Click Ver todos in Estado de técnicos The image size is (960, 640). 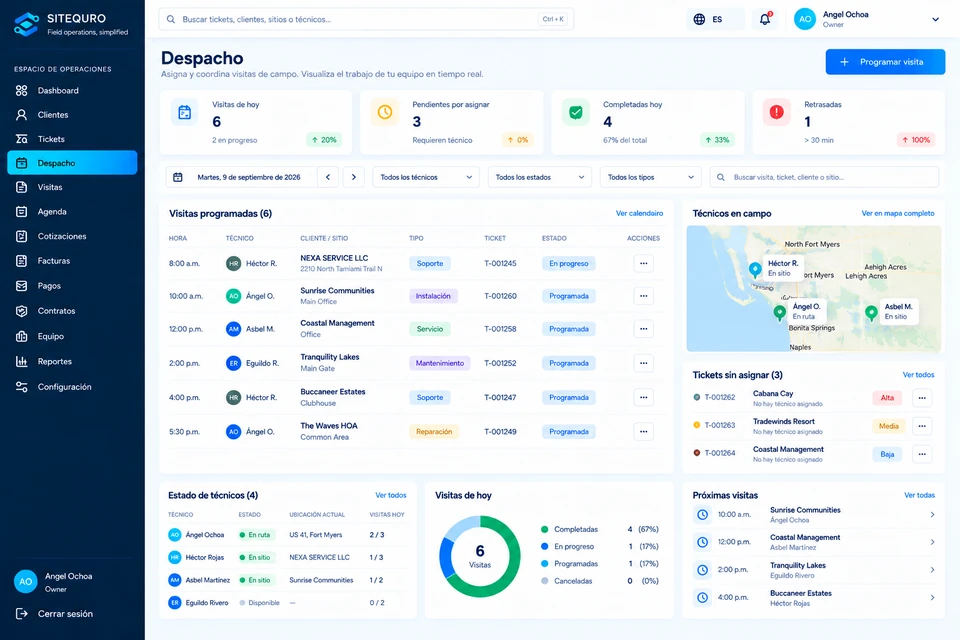[x=391, y=495]
